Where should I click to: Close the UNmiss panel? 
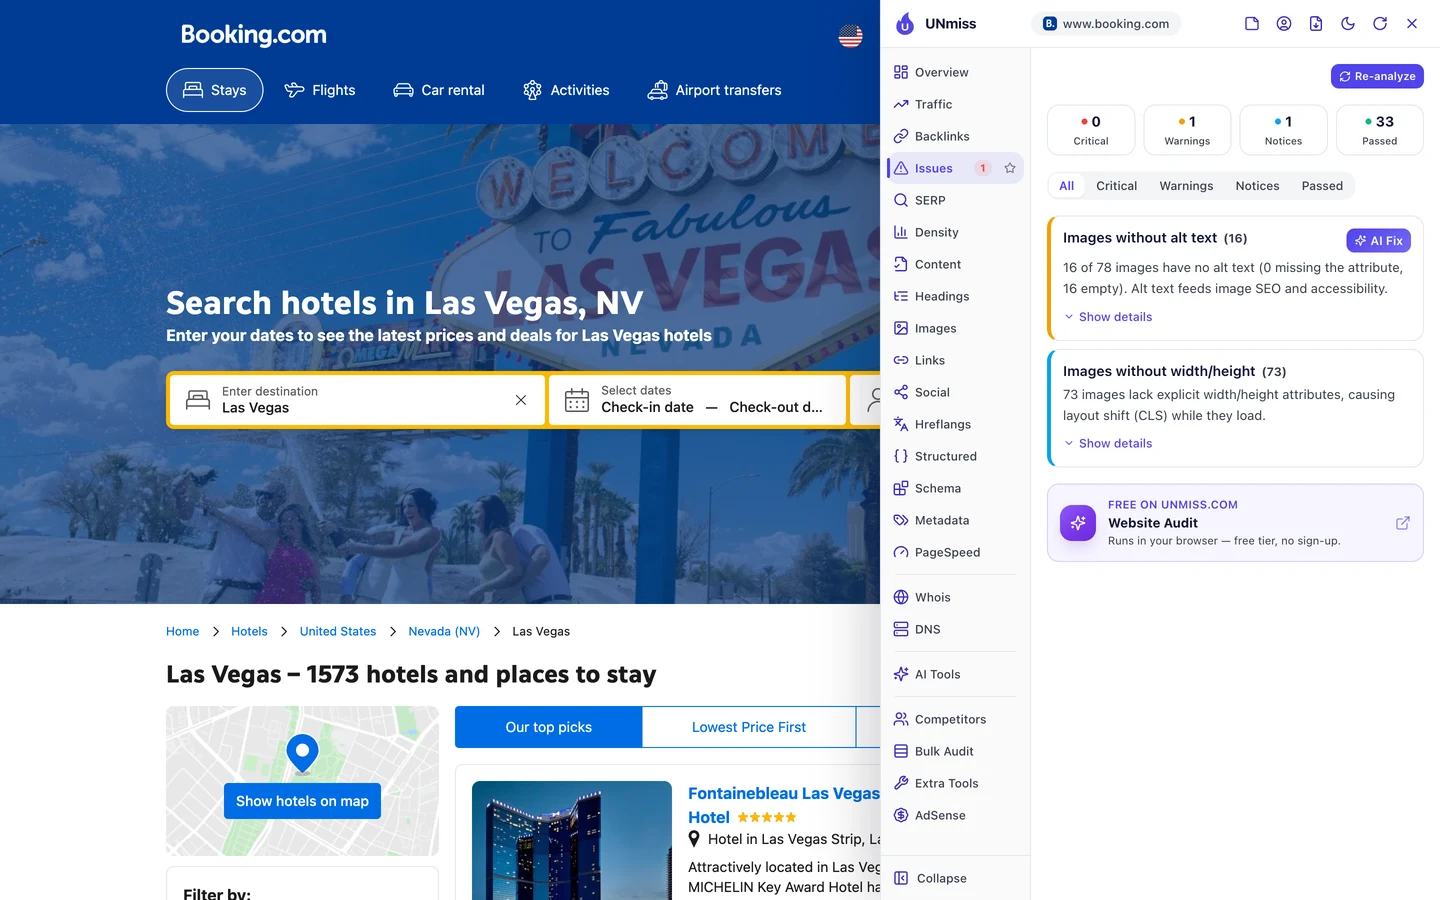(1412, 24)
